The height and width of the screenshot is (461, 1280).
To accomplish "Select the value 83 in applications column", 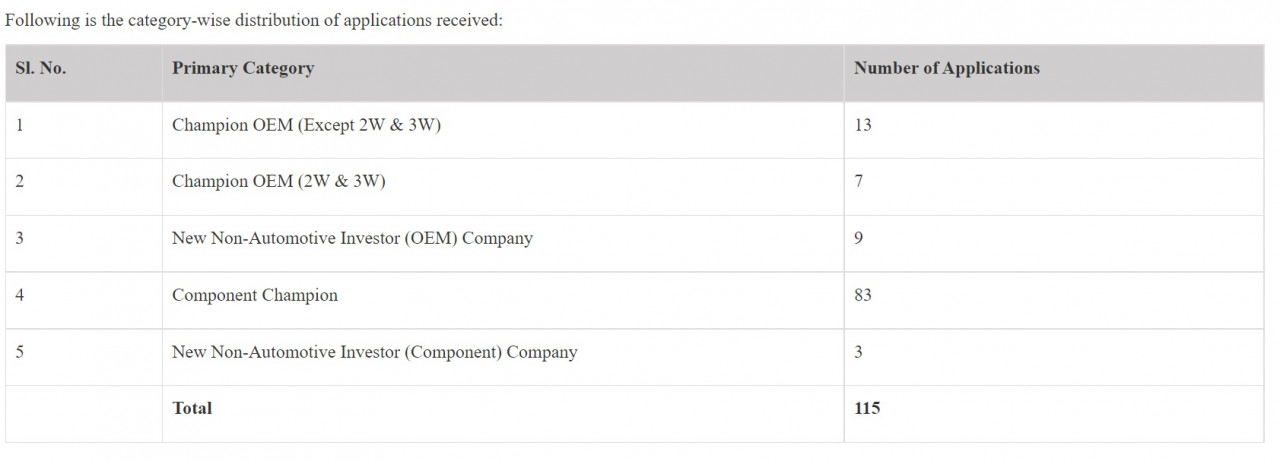I will [x=863, y=296].
